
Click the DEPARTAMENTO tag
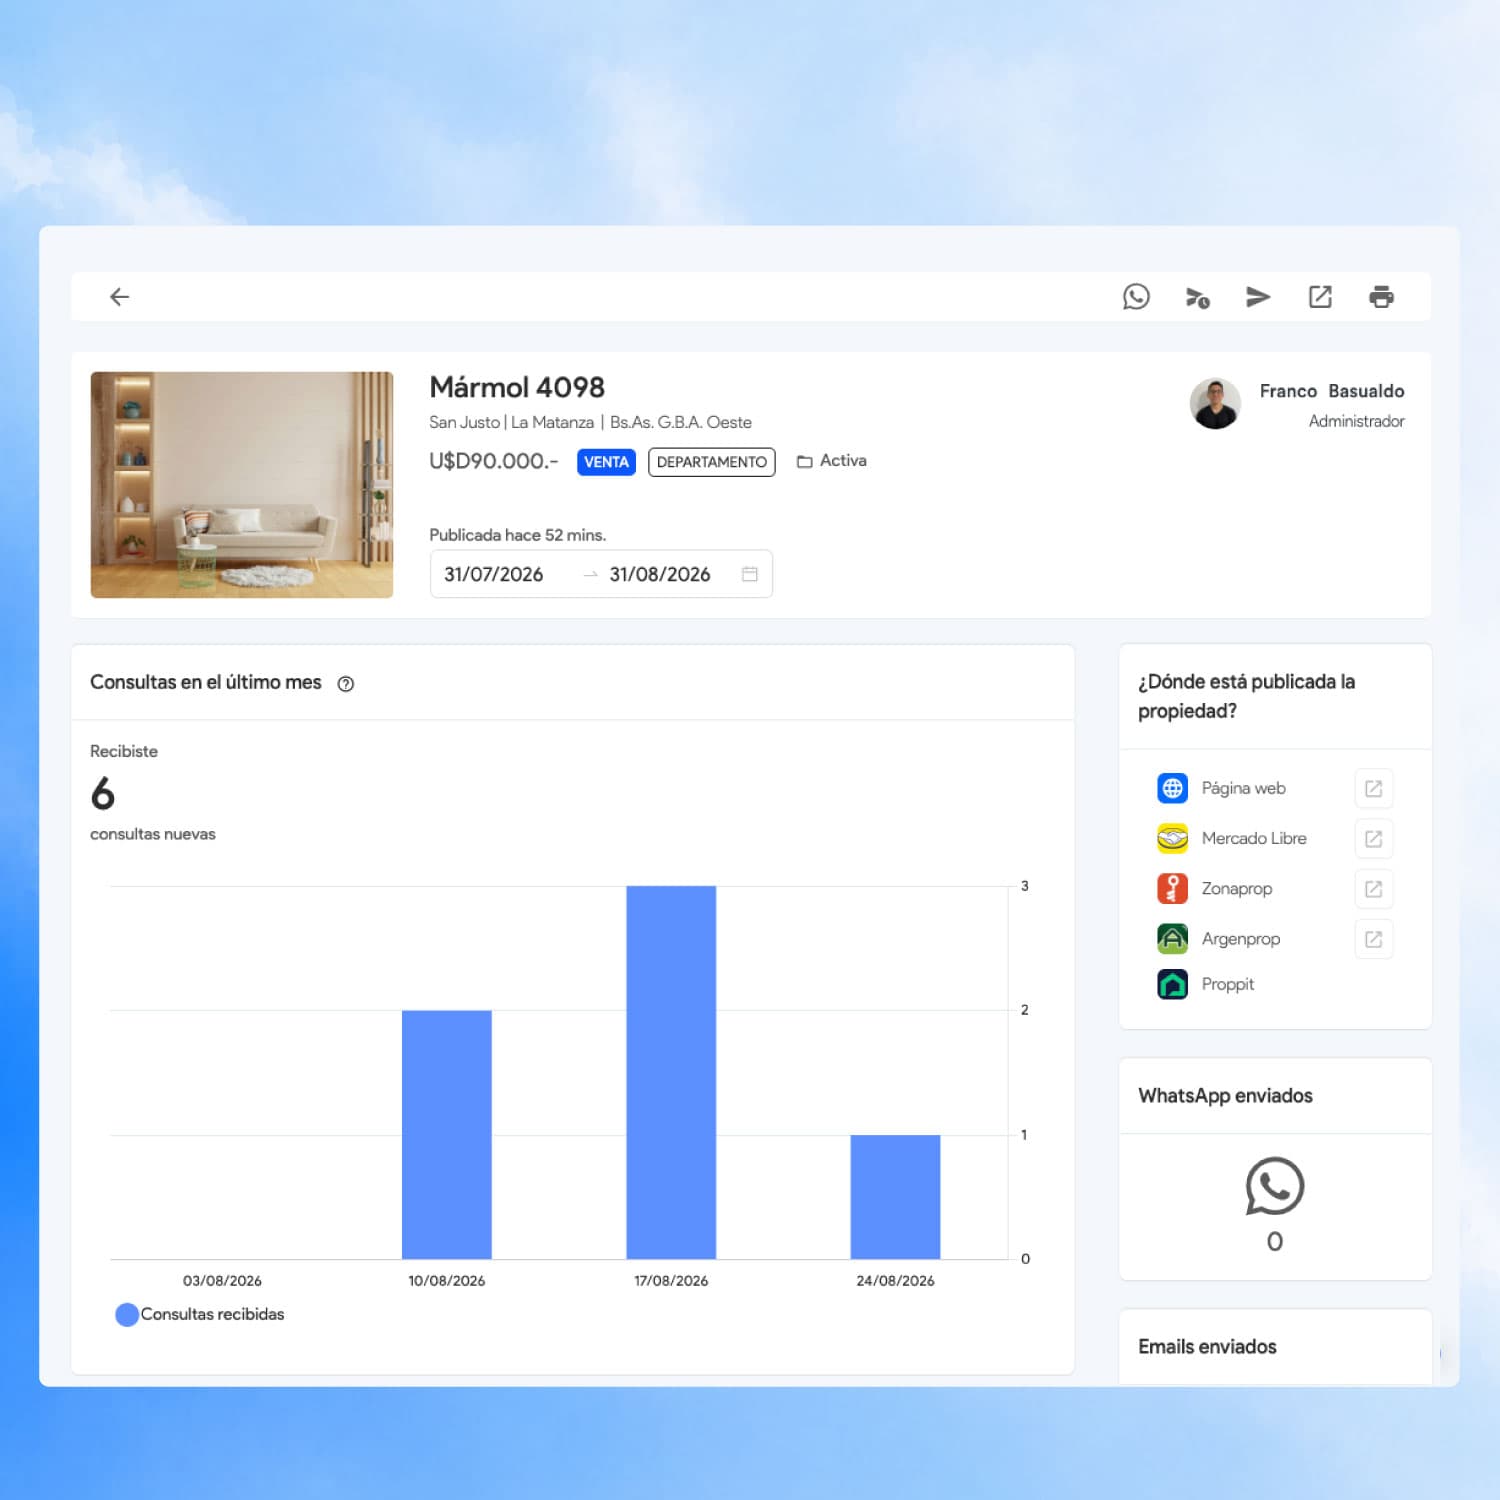click(712, 462)
